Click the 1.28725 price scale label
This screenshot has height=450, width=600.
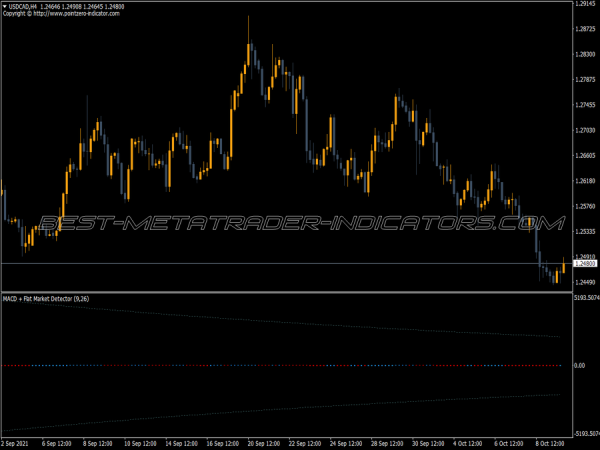585,29
